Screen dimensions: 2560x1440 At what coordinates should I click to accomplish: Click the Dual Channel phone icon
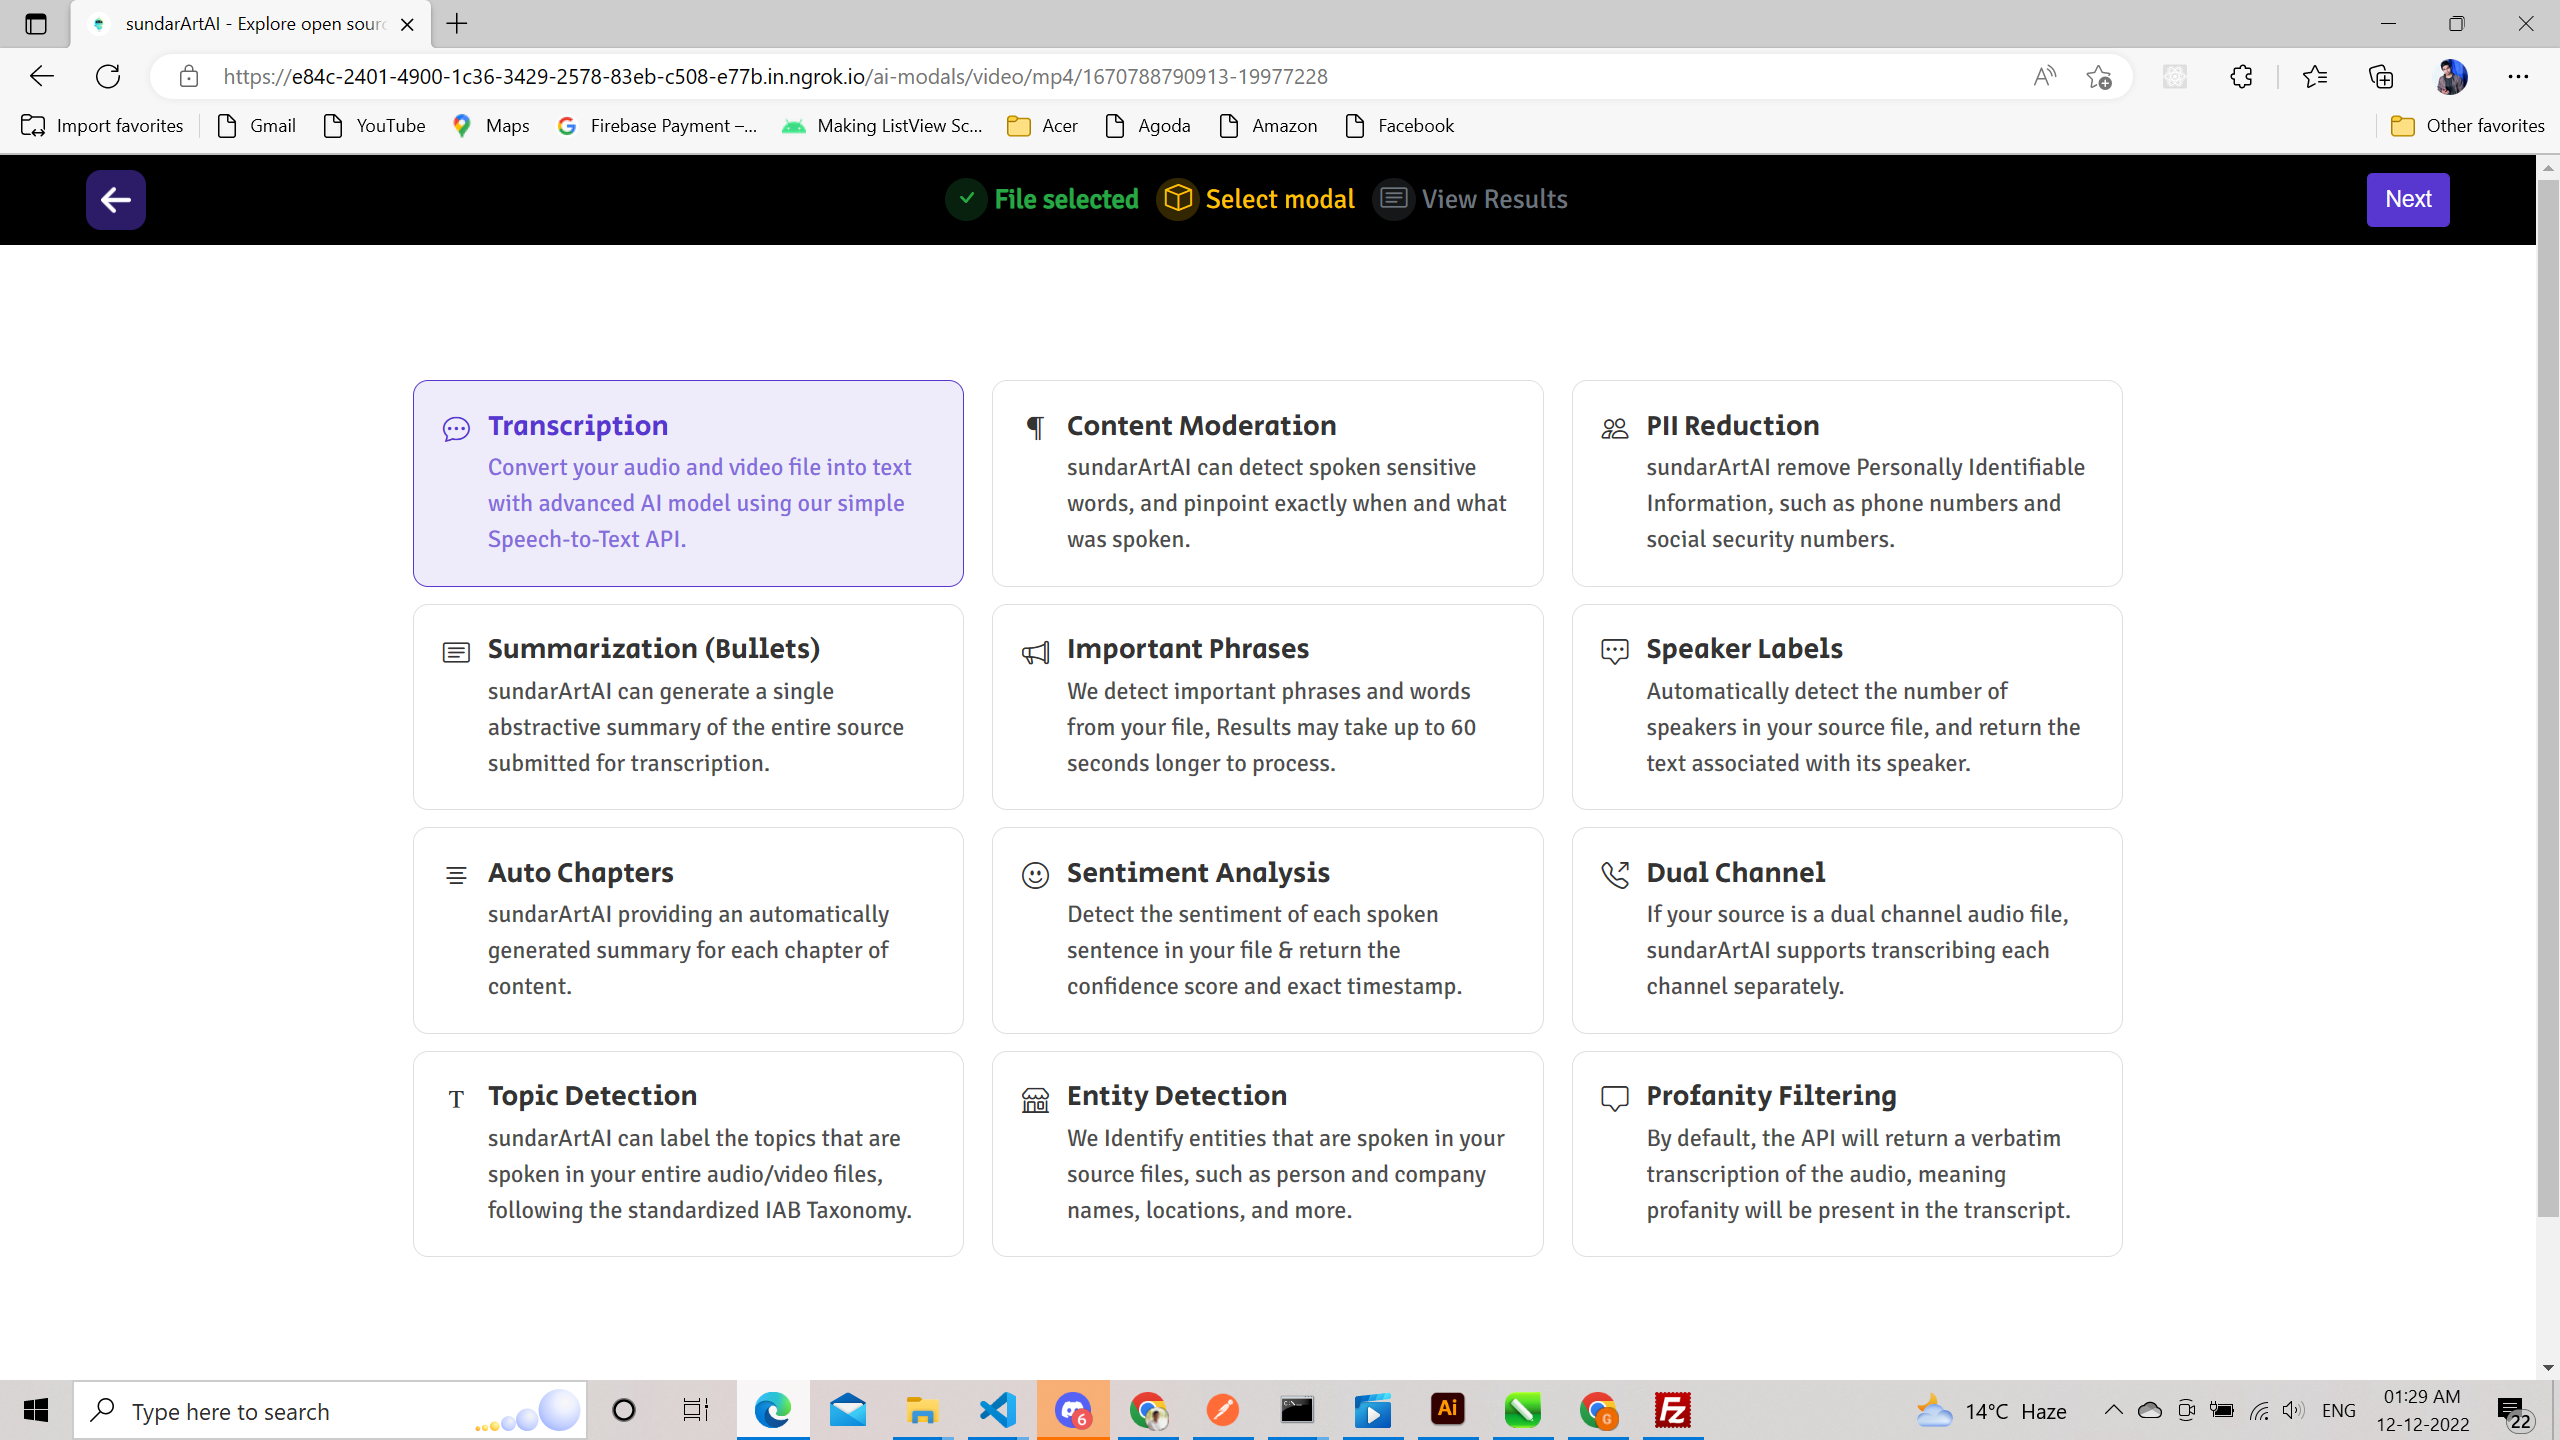(x=1614, y=876)
